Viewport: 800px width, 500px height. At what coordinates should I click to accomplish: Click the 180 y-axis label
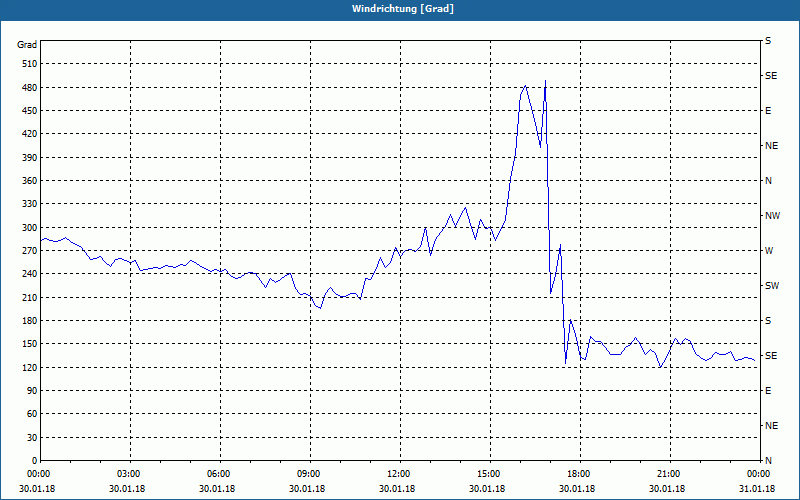click(x=30, y=321)
